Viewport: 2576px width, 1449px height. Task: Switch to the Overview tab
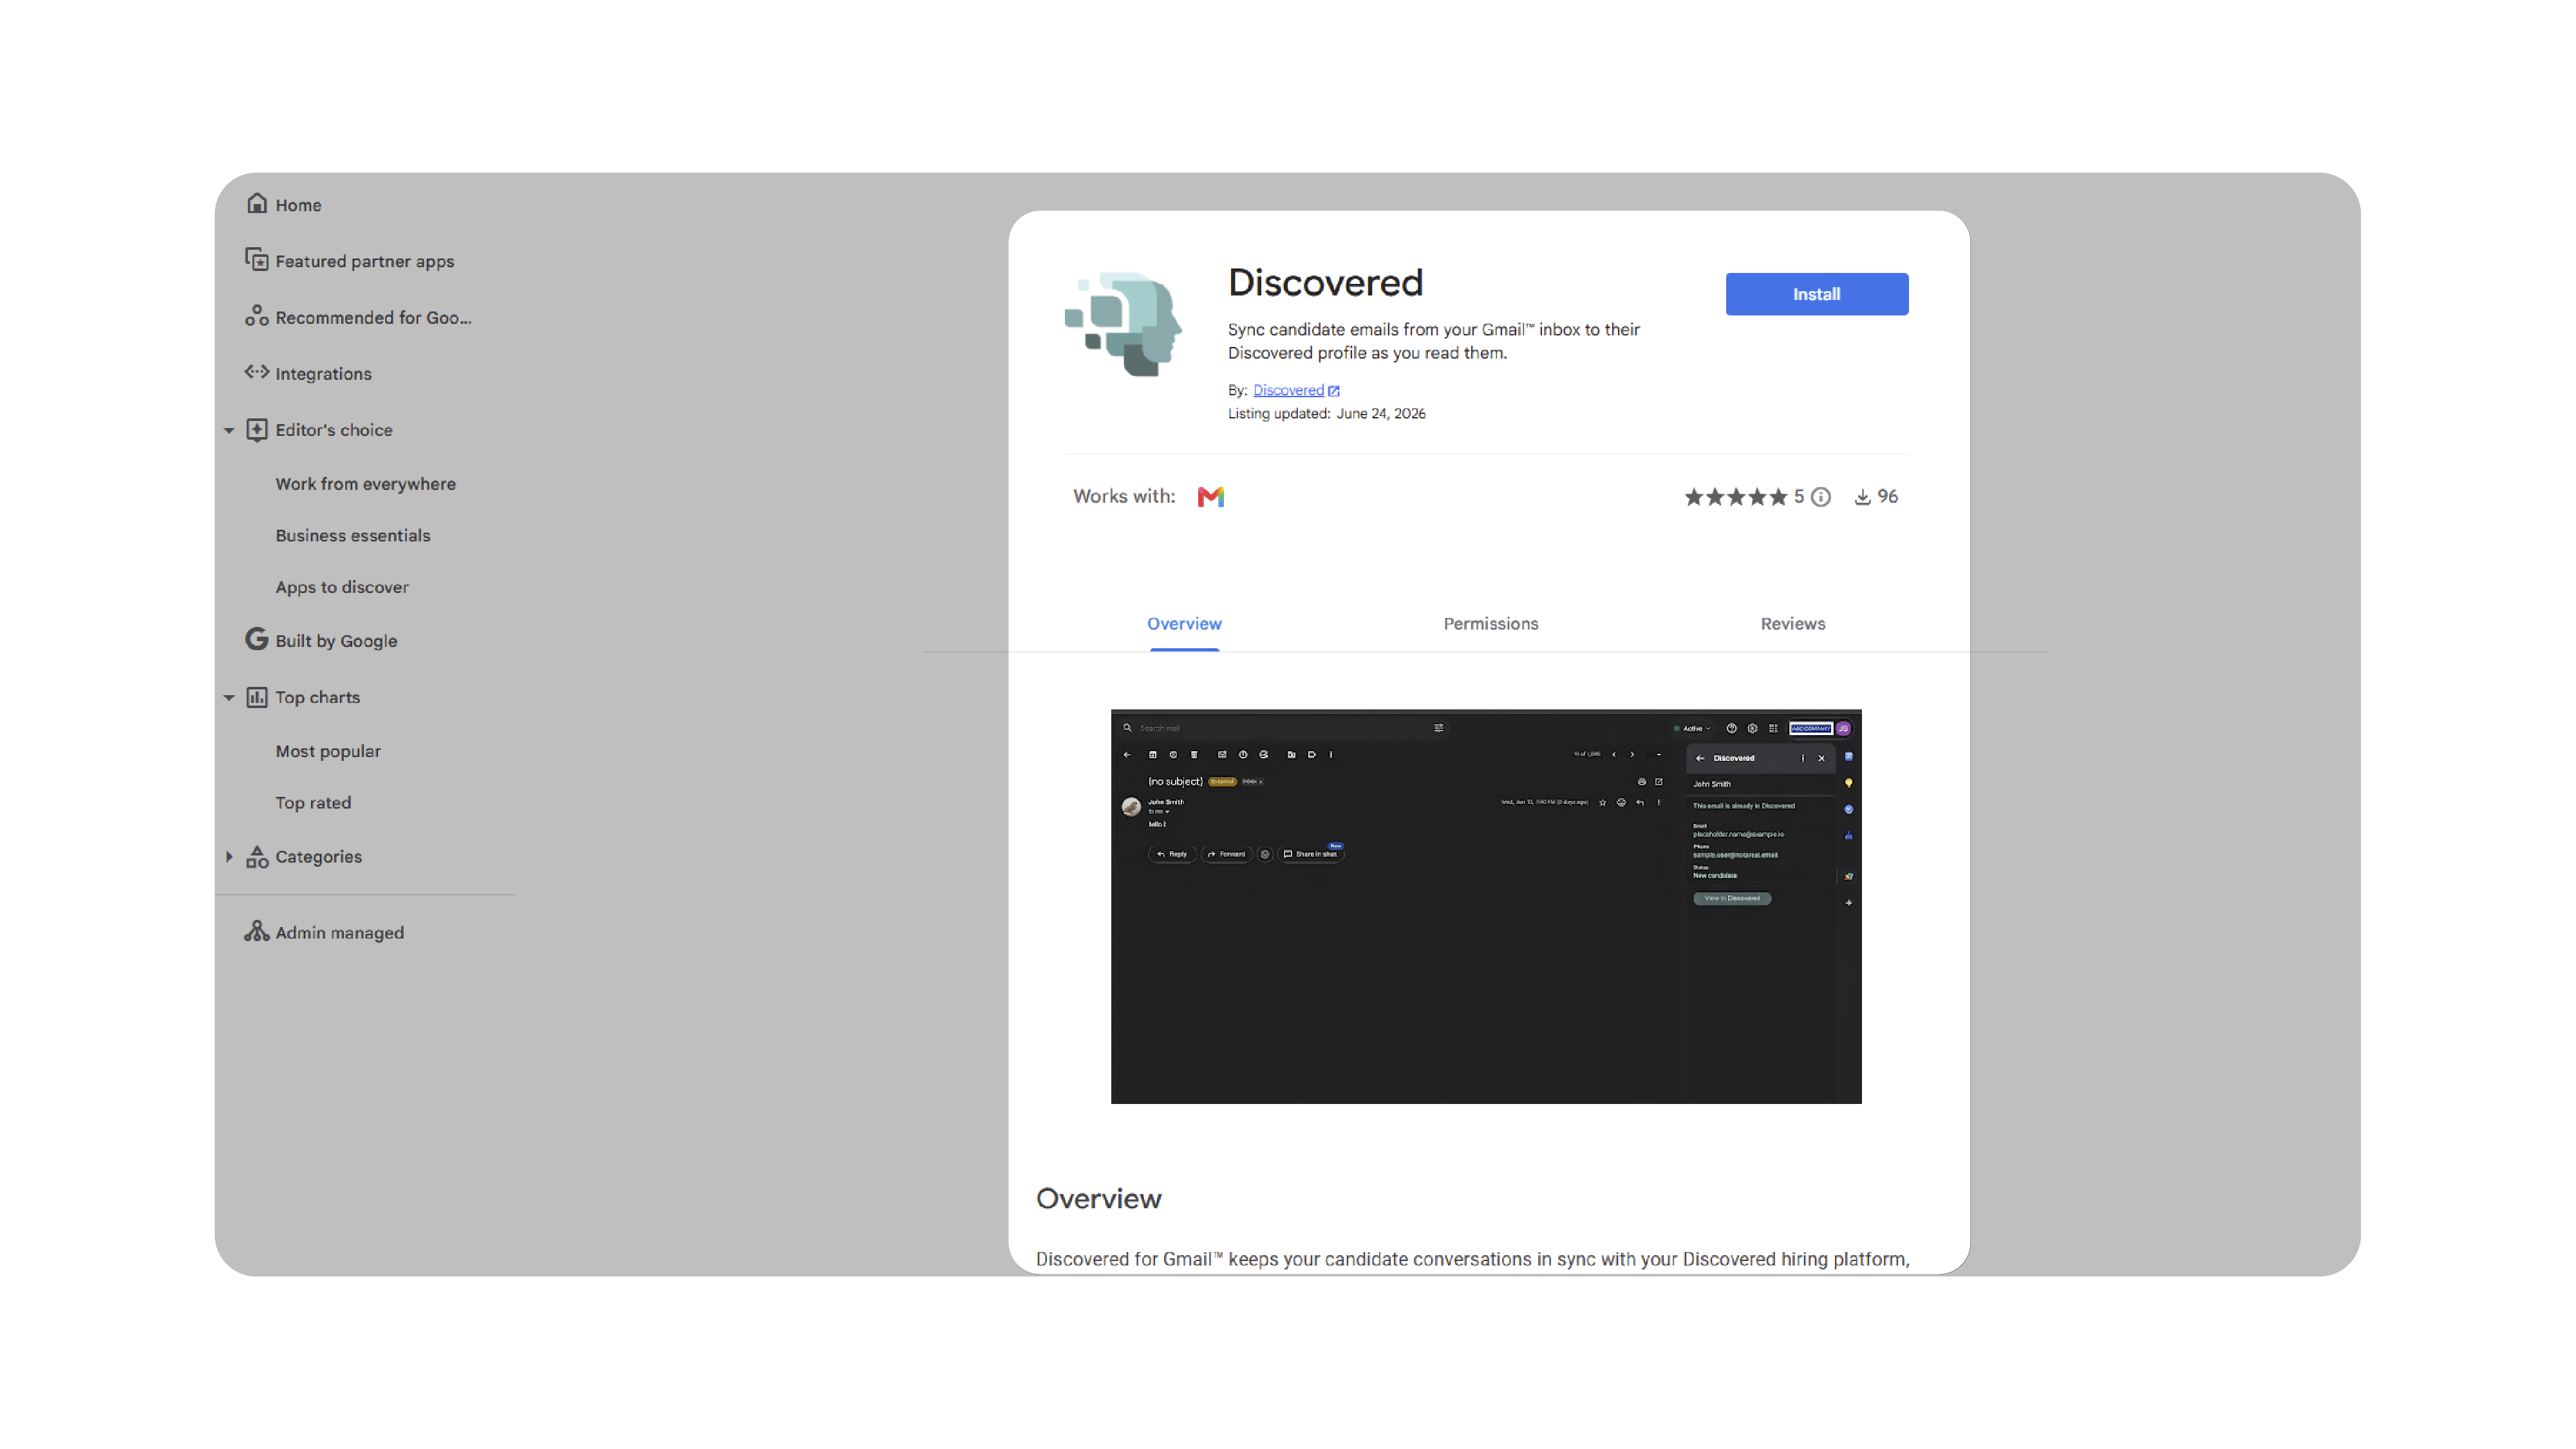tap(1184, 624)
